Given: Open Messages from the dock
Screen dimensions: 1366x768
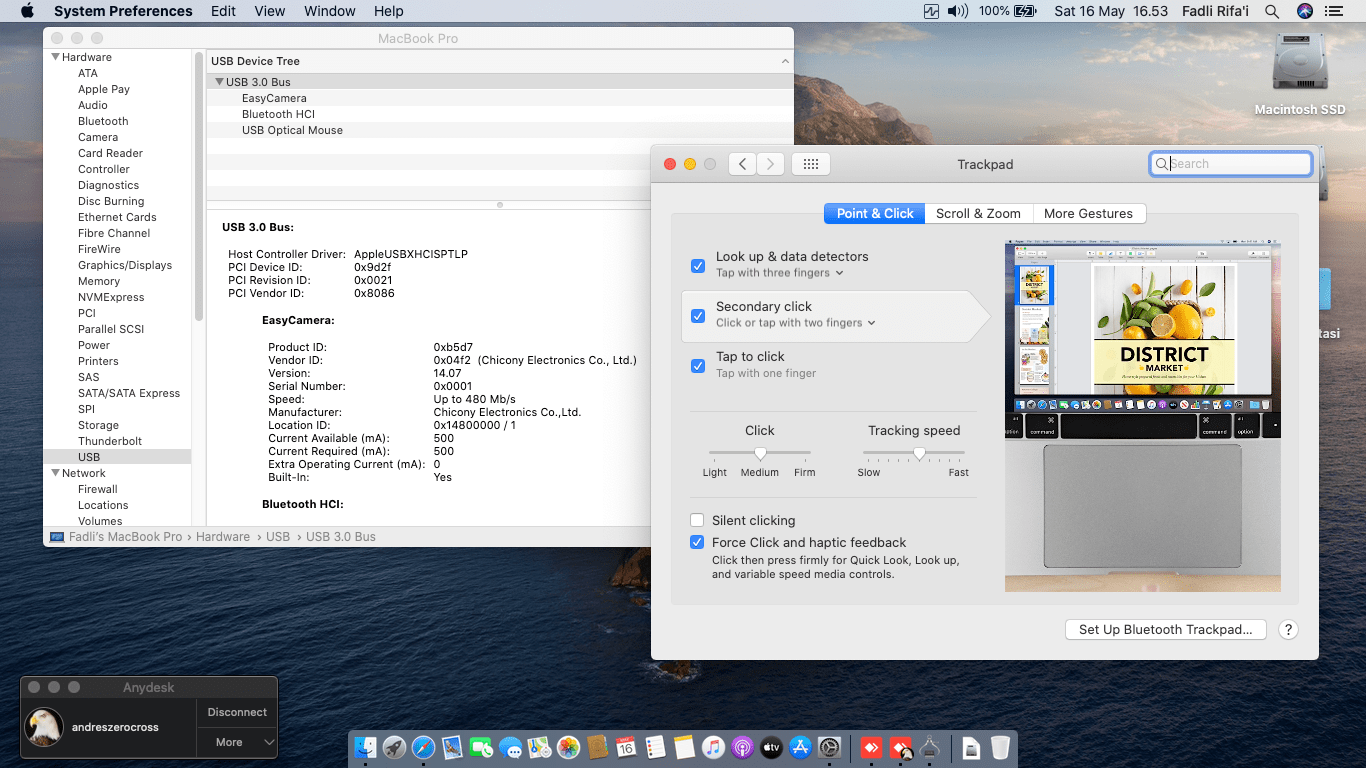Looking at the screenshot, I should (510, 747).
